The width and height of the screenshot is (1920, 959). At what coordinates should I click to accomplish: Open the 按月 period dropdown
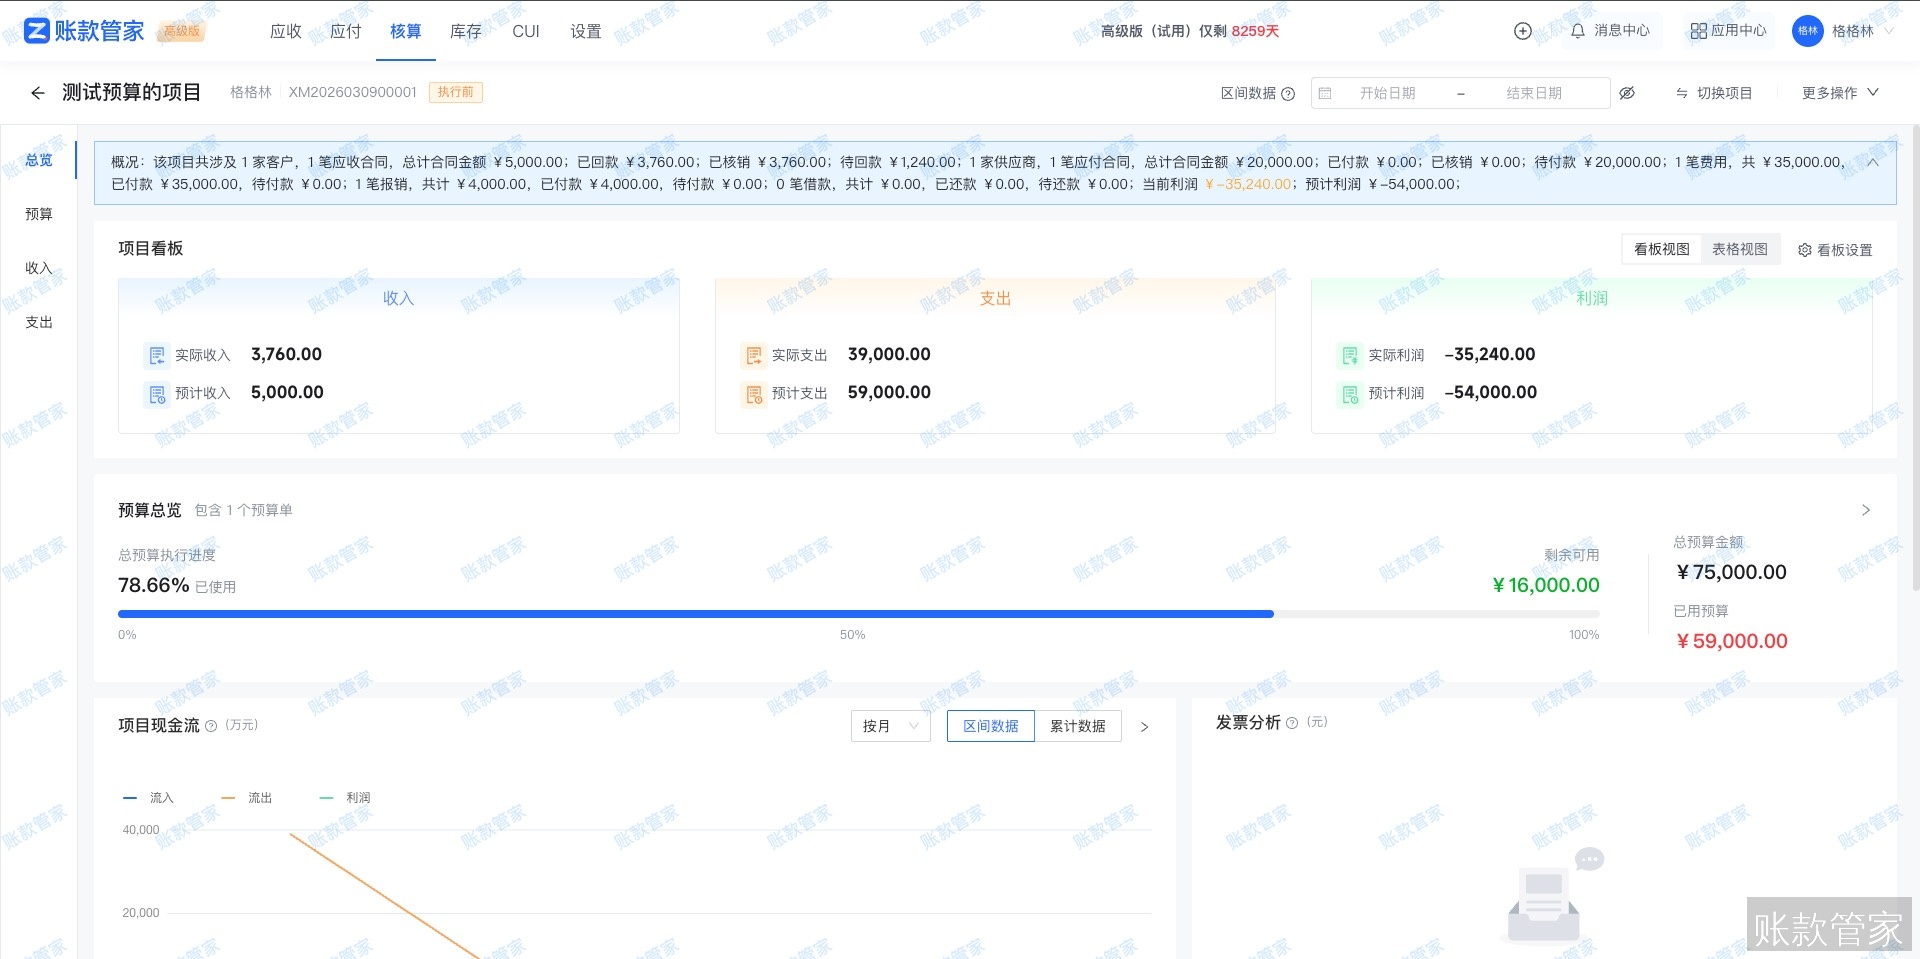coord(890,726)
